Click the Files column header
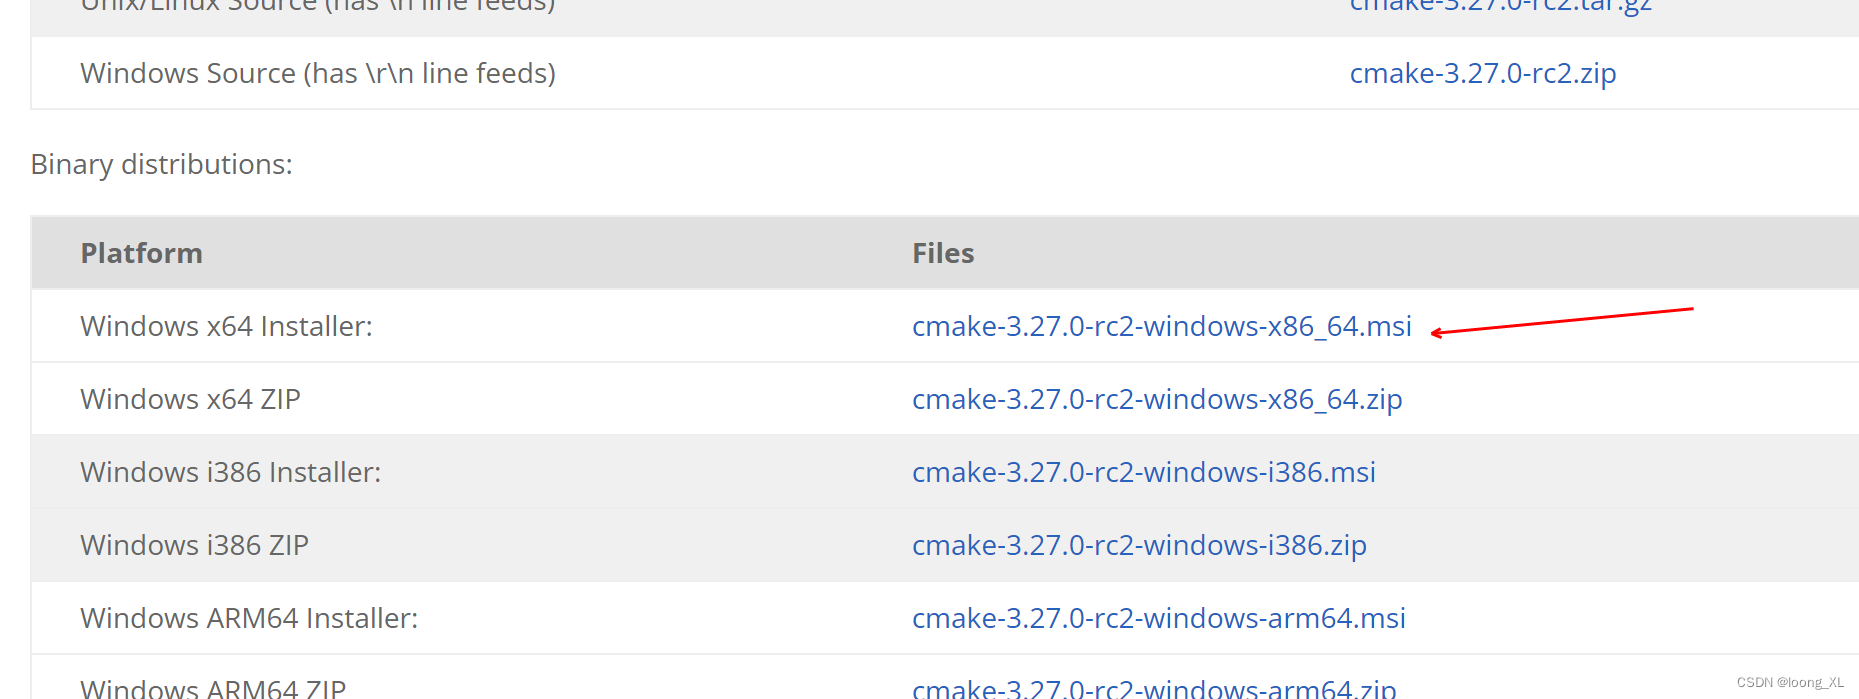The image size is (1859, 699). click(x=943, y=253)
